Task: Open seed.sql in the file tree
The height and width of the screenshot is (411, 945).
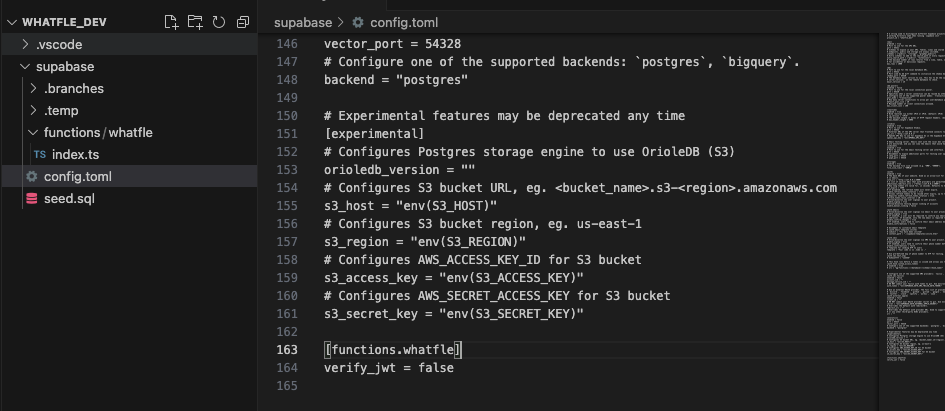Action: pyautogui.click(x=129, y=199)
